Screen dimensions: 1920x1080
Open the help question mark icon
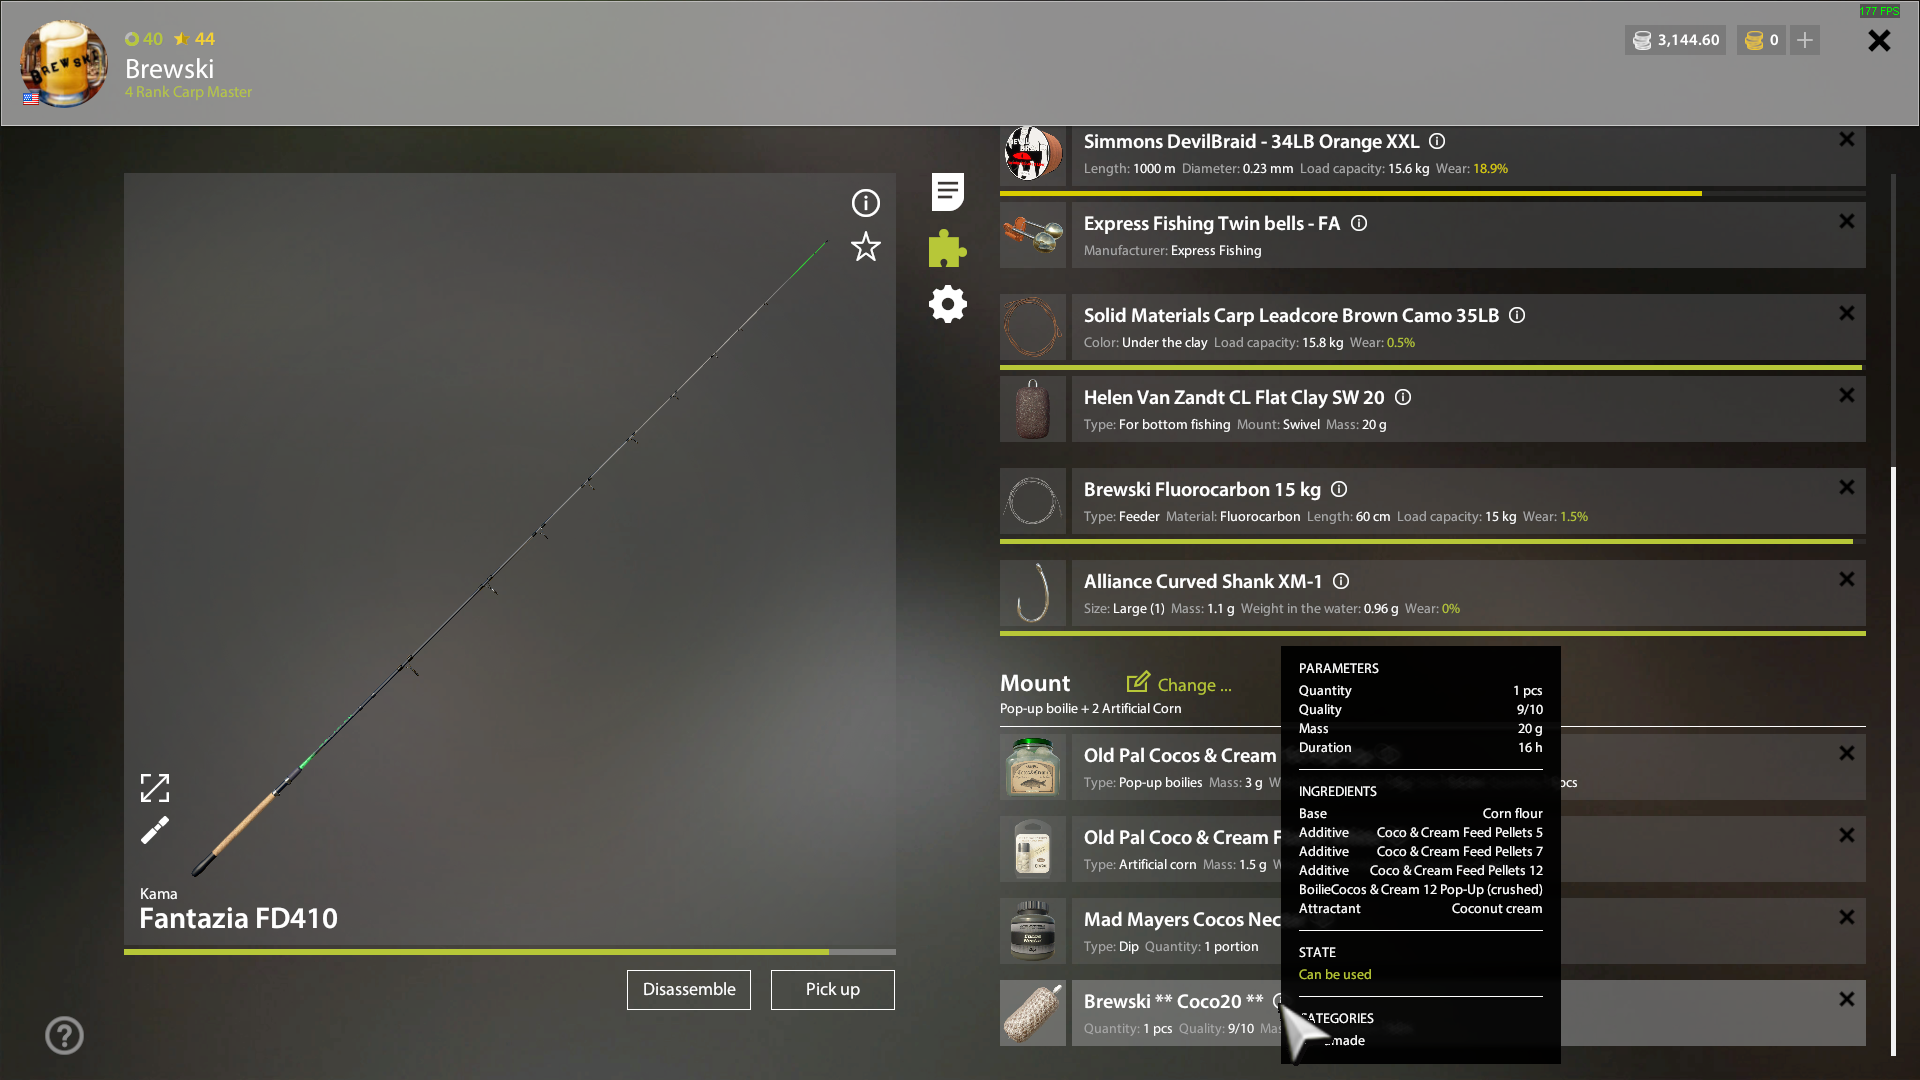tap(64, 1035)
